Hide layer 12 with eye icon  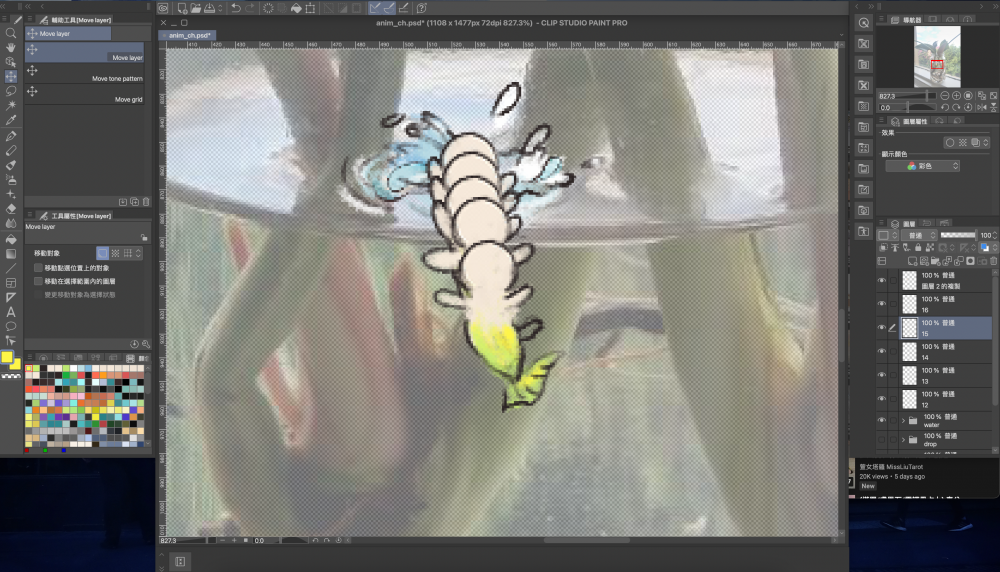pos(882,399)
